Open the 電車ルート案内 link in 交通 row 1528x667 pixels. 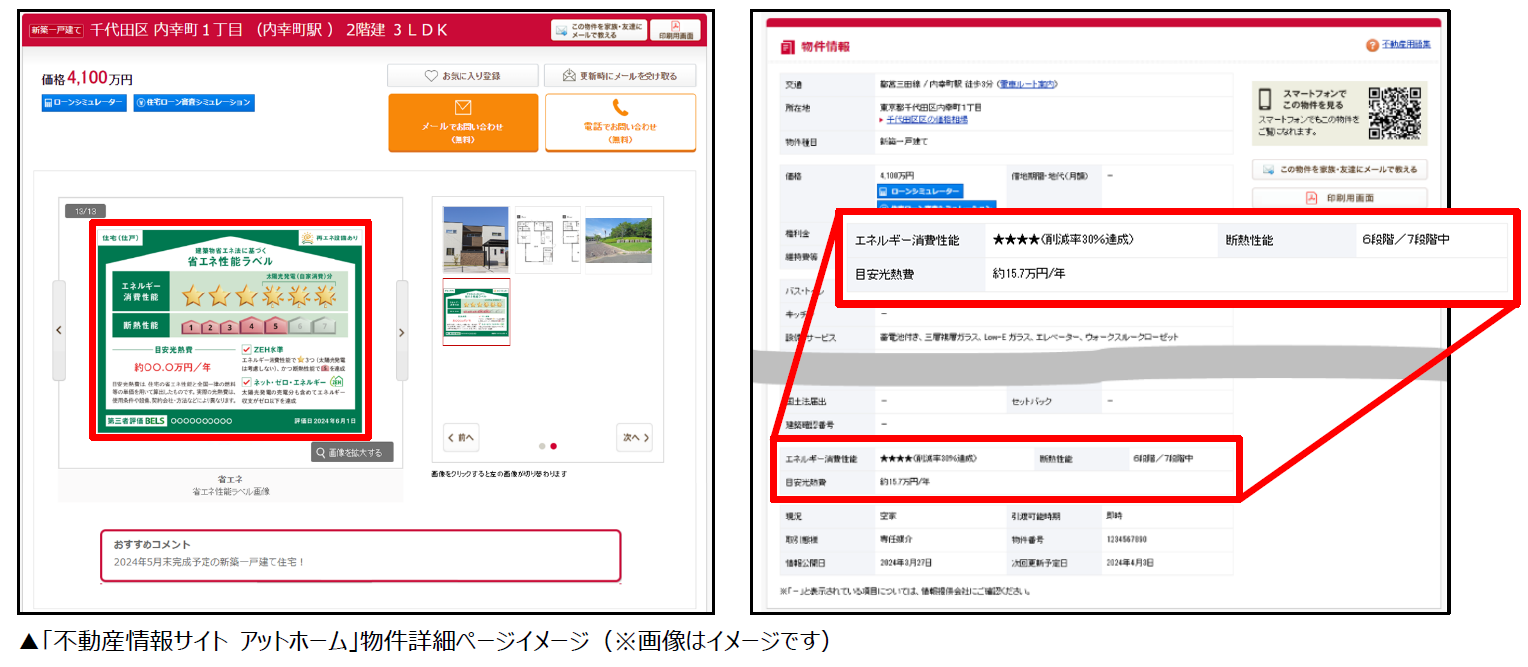coord(1026,84)
